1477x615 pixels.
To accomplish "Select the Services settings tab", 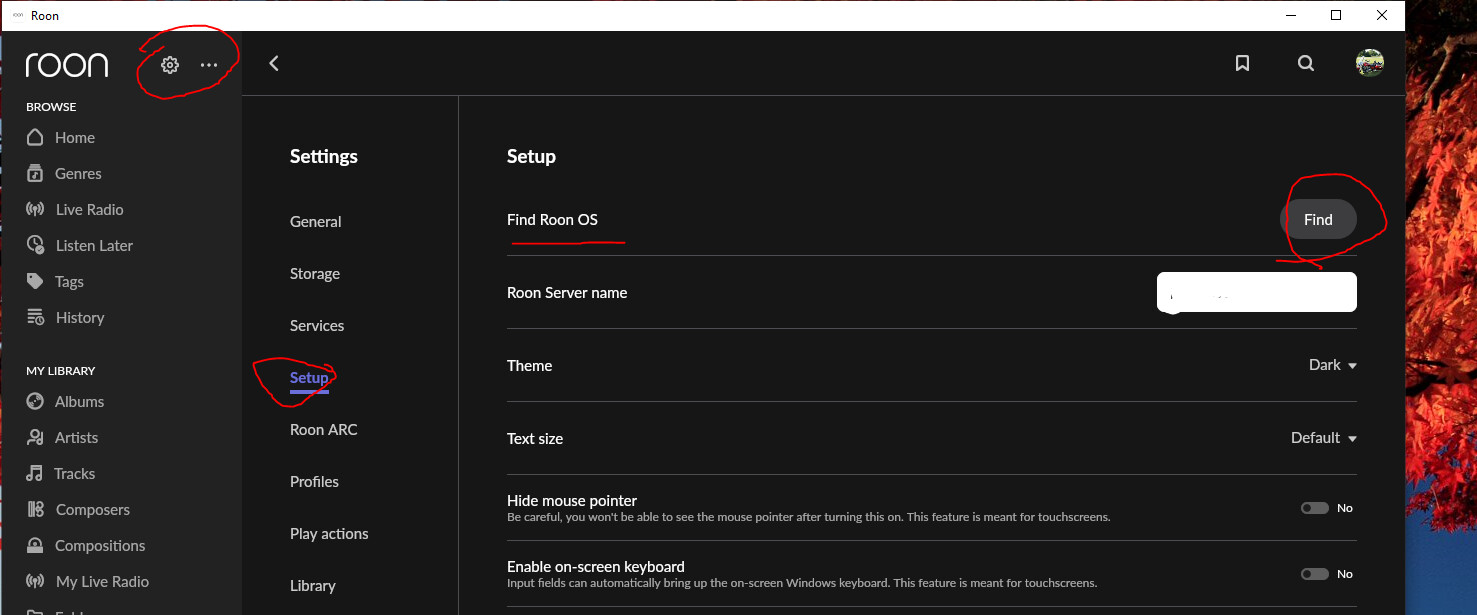I will click(x=317, y=326).
